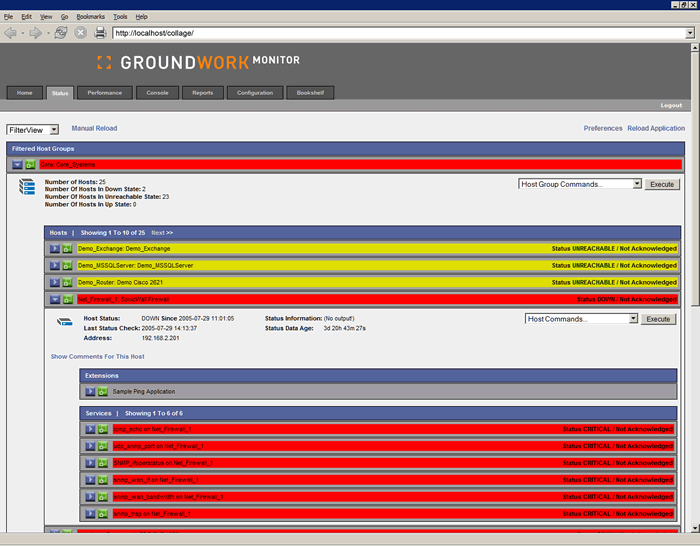Expand the icmp_echo service row

coord(90,429)
